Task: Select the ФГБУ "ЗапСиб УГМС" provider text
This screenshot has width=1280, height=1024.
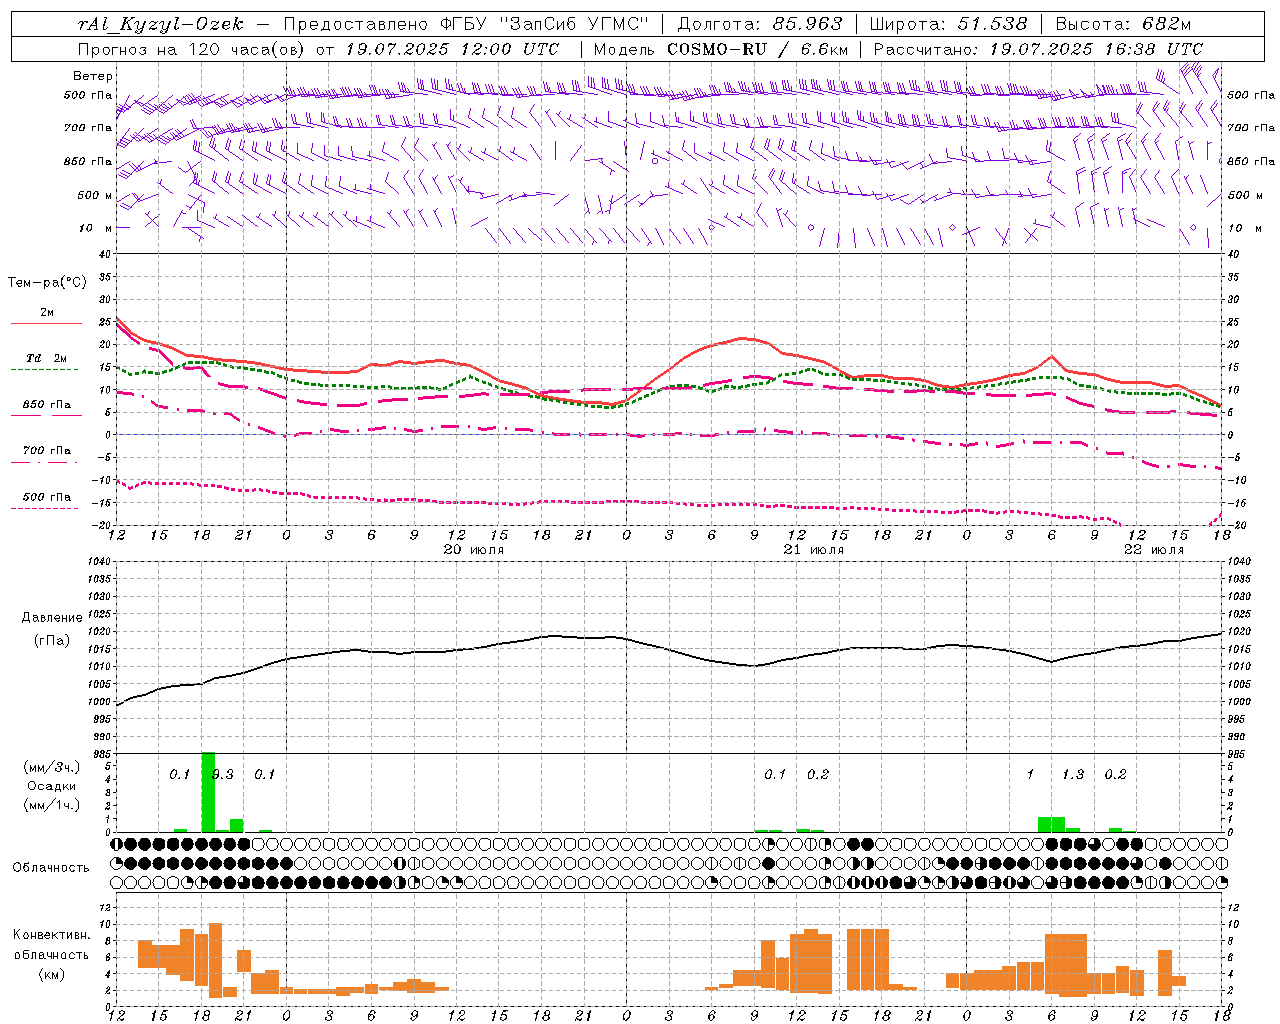Action: coord(544,24)
